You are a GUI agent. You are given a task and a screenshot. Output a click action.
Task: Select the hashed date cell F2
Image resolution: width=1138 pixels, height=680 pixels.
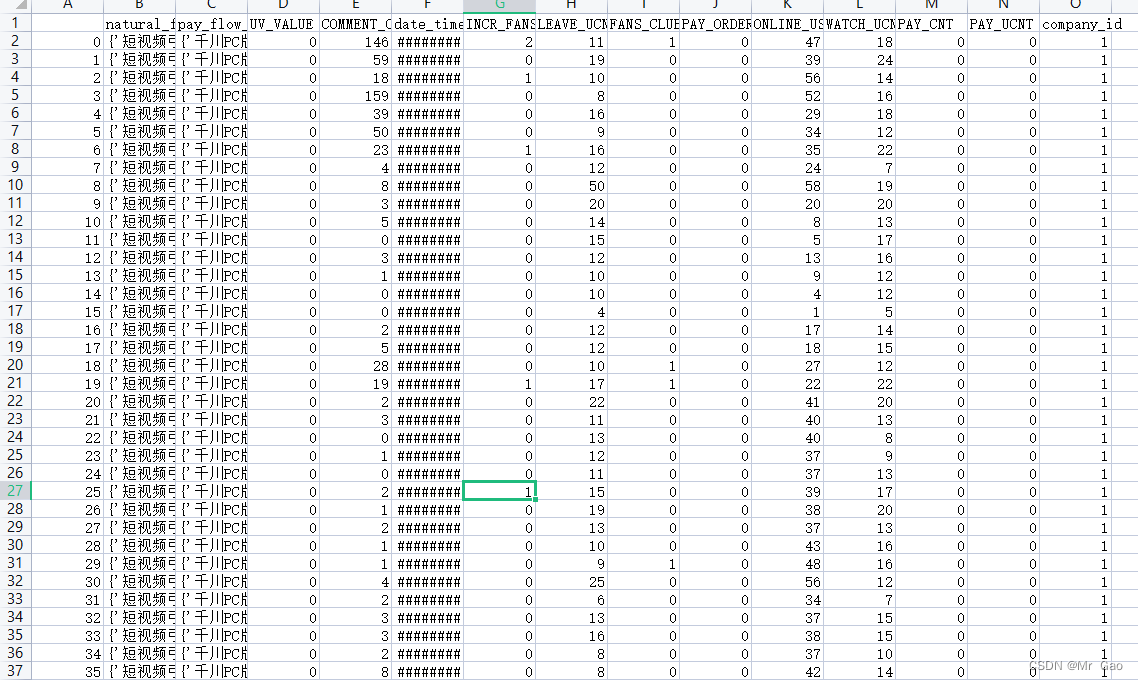point(427,42)
